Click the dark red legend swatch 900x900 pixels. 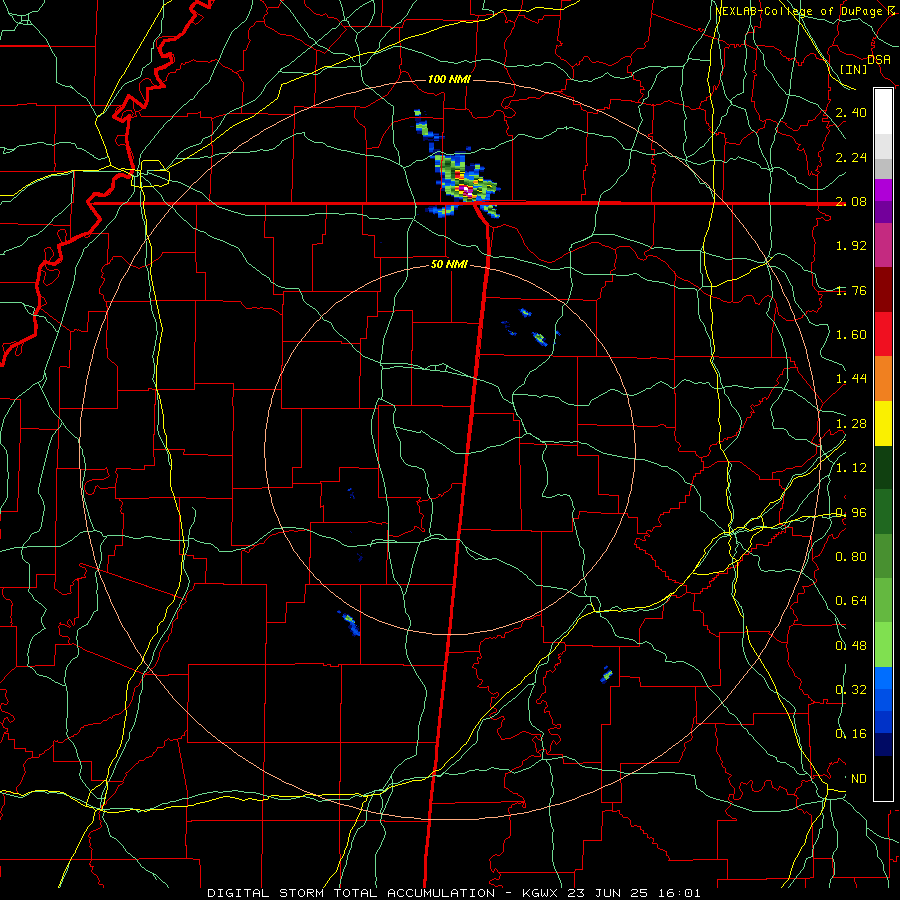883,290
